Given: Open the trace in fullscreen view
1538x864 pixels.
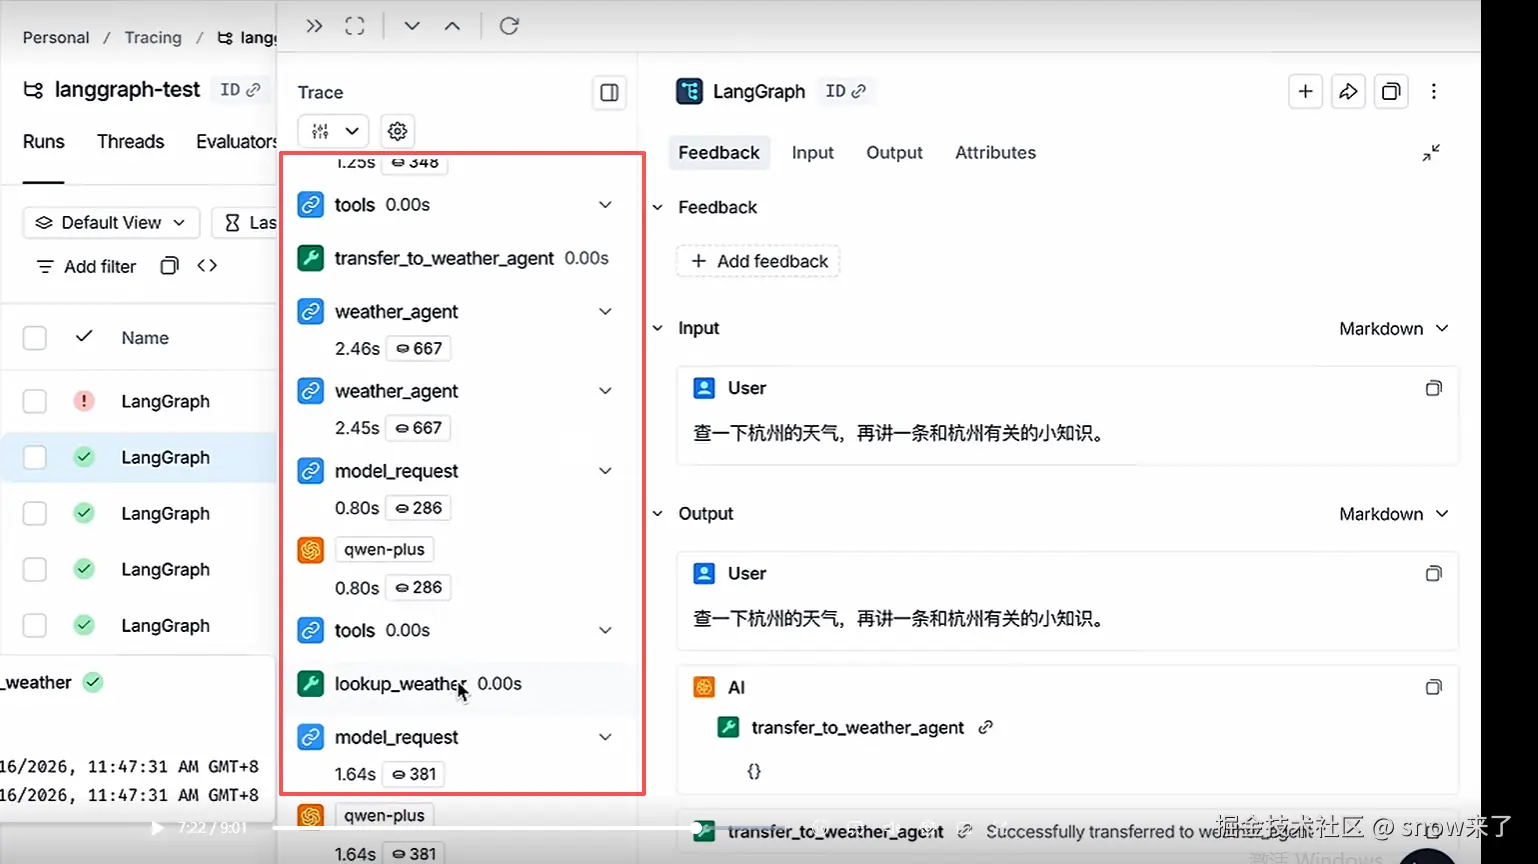Looking at the screenshot, I should [355, 26].
